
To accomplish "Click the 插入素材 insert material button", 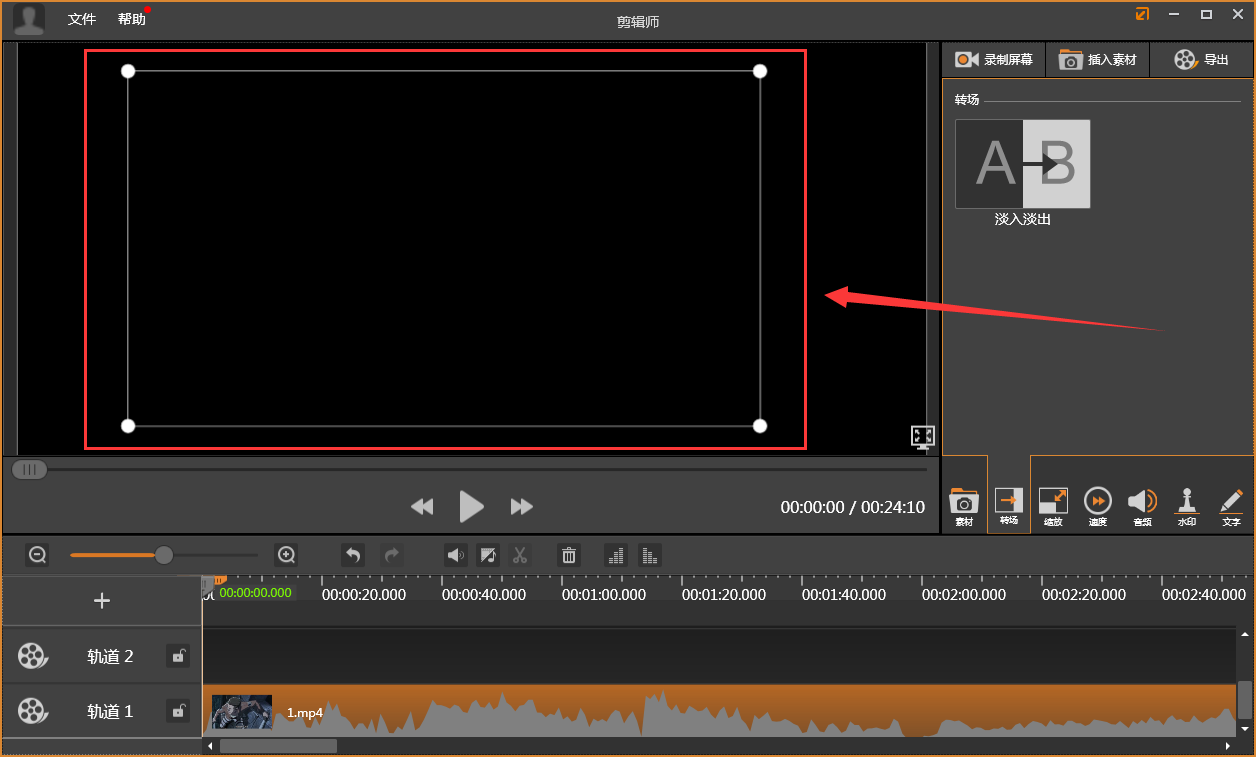I will point(1098,60).
